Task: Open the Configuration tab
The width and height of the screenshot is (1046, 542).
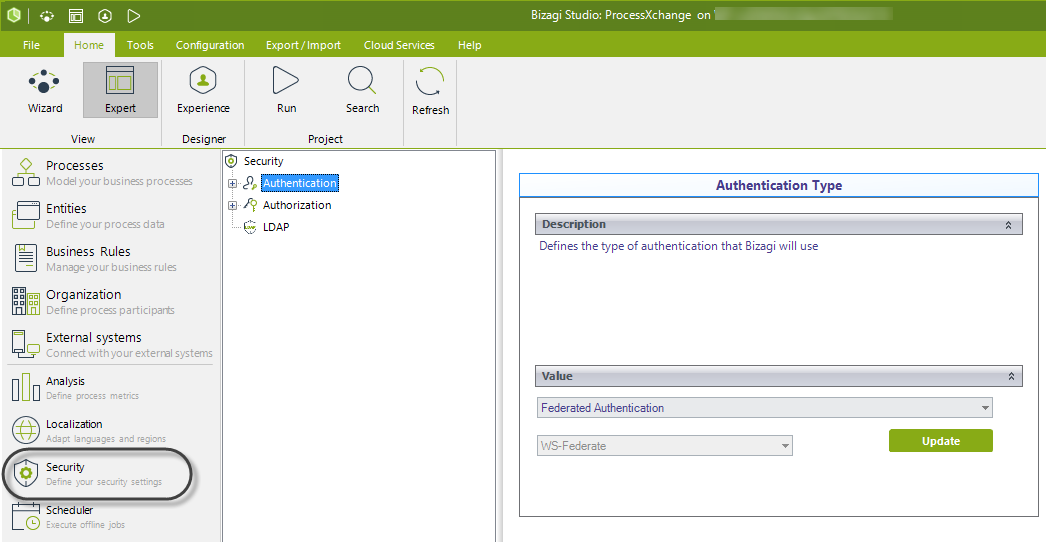Action: [210, 45]
